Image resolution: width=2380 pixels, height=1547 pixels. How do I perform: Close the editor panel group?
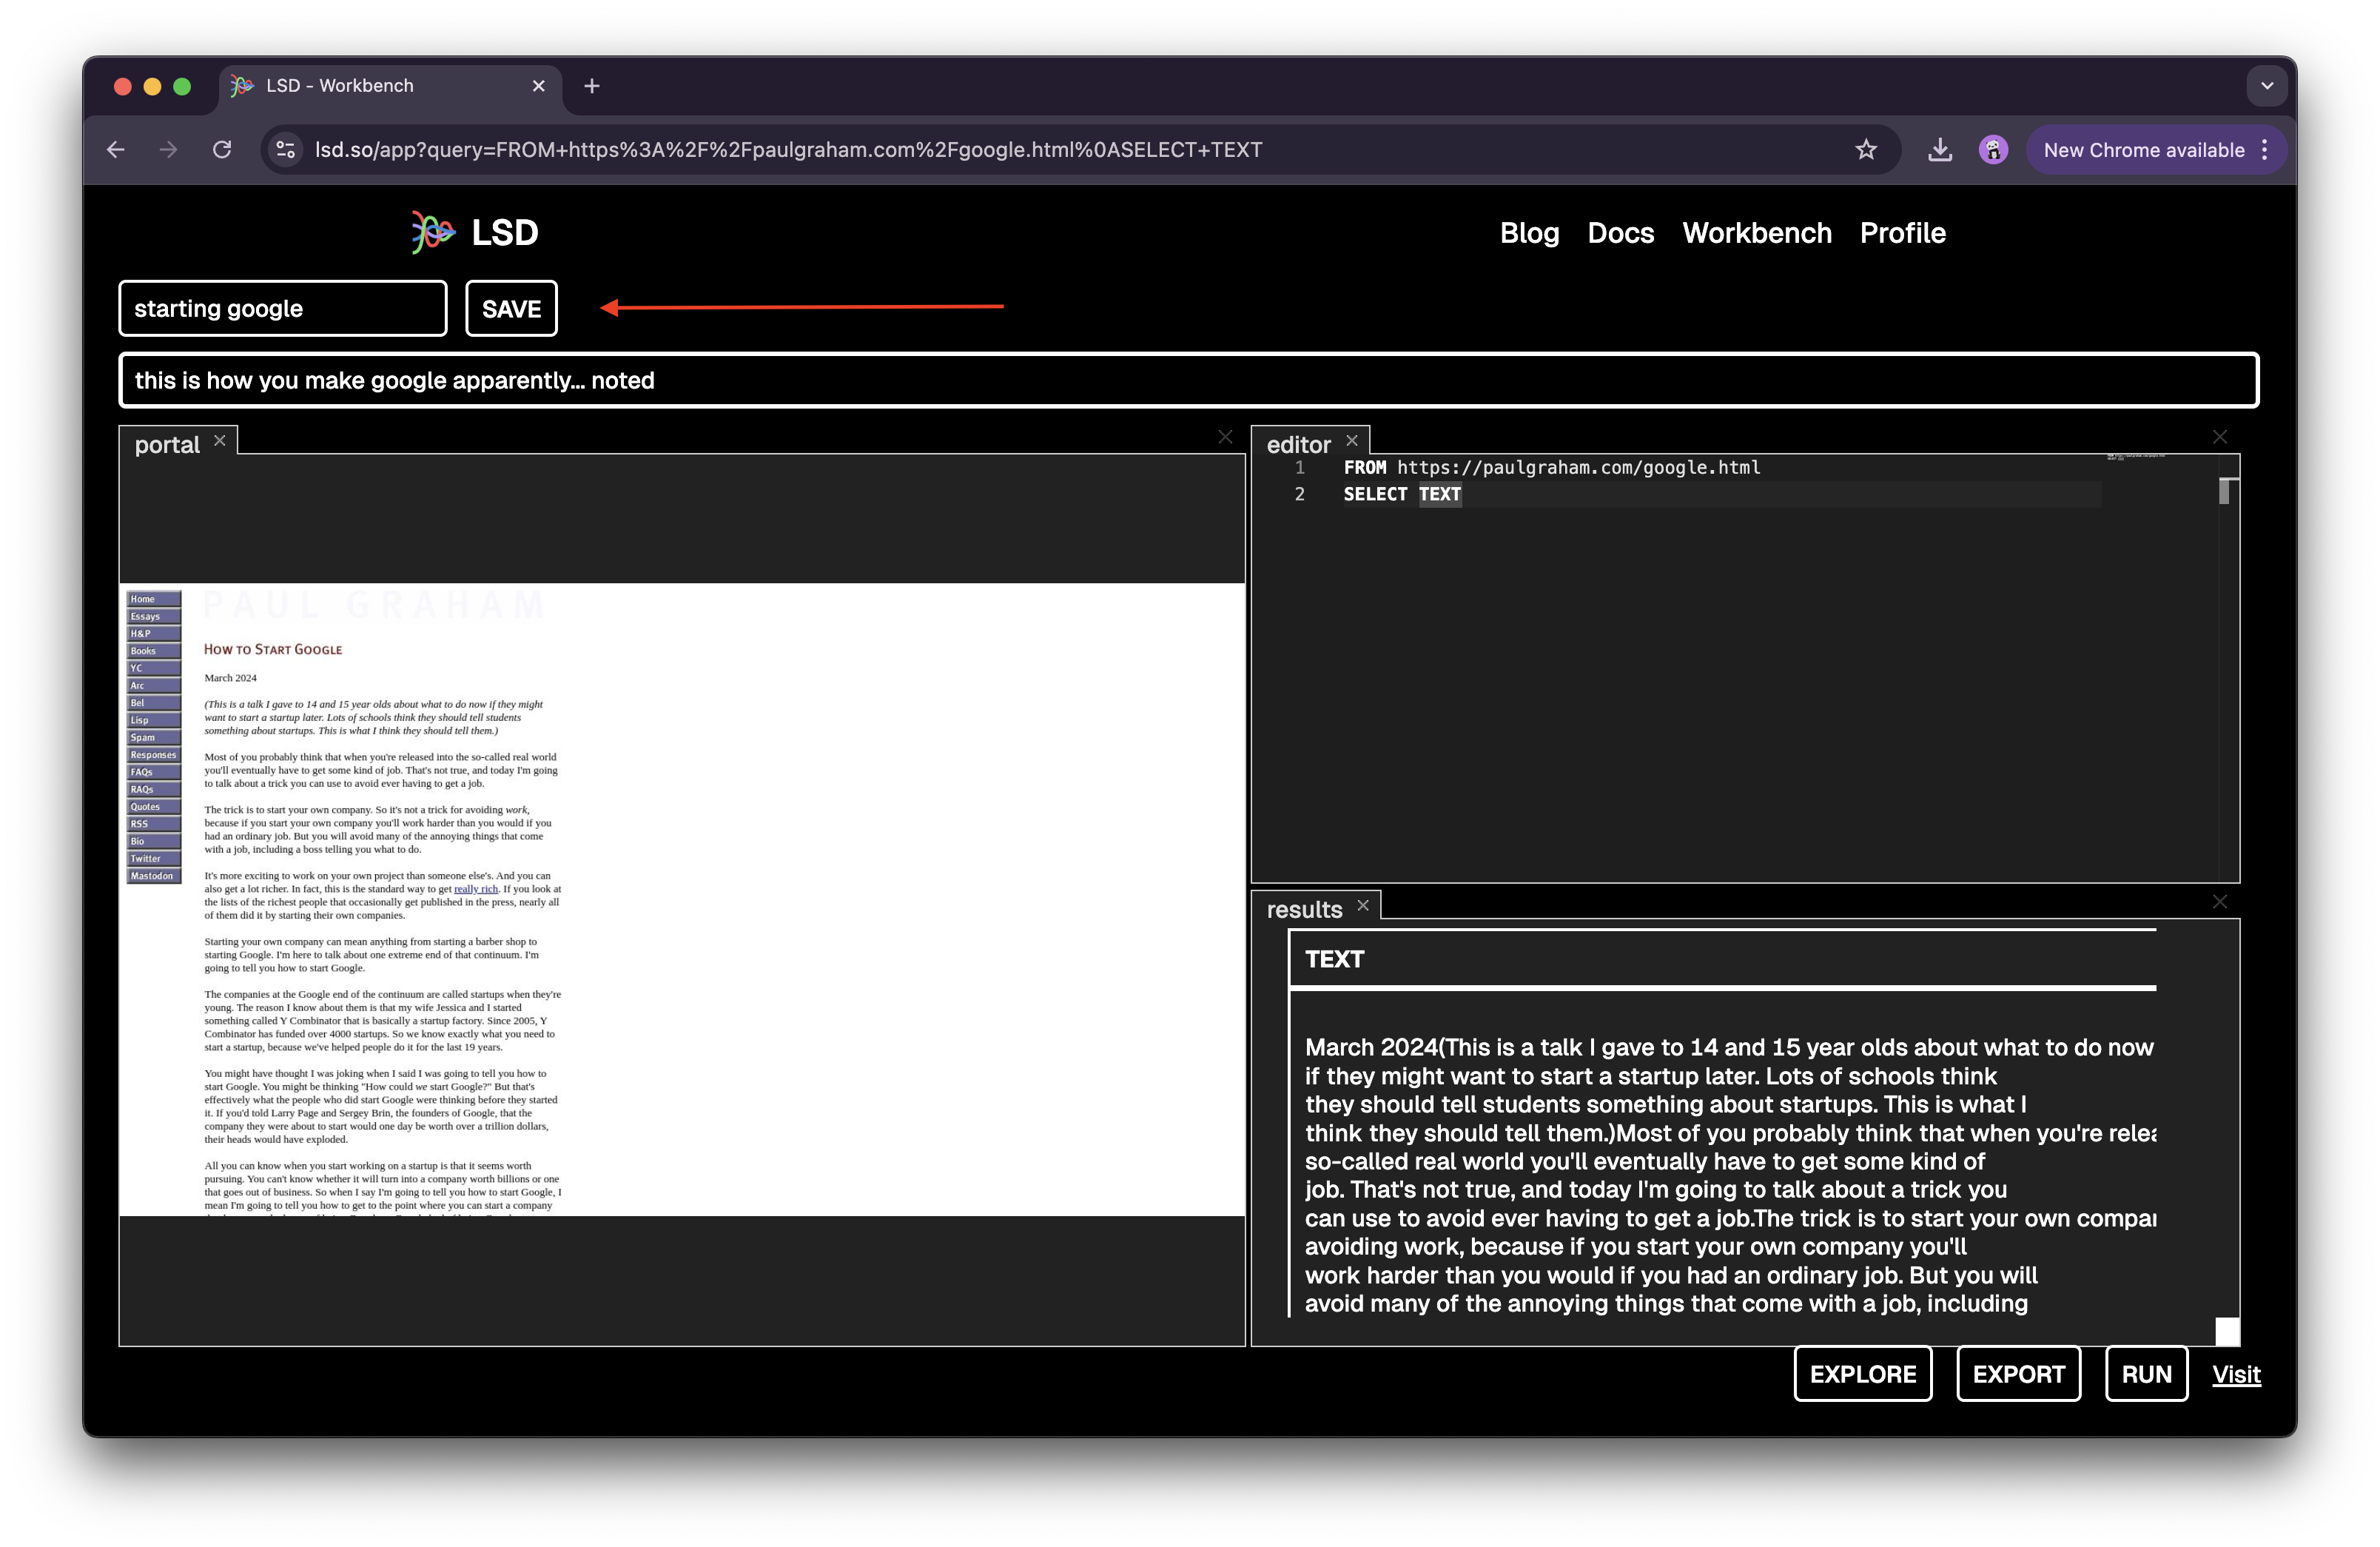tap(2220, 437)
